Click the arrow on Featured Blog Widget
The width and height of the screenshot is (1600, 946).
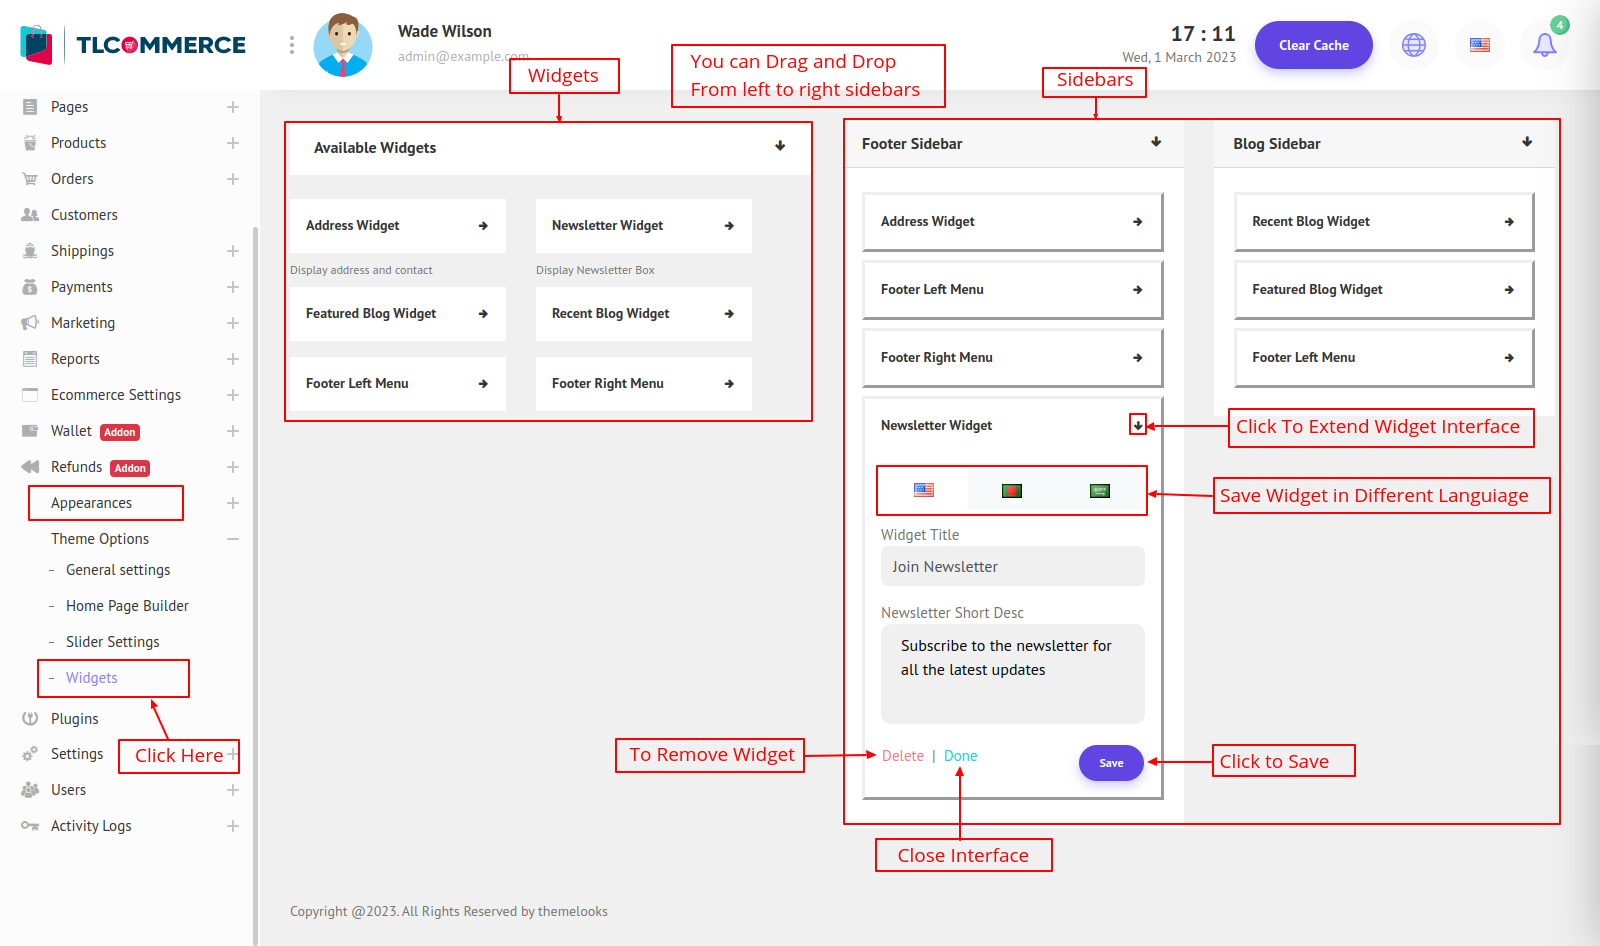point(483,314)
